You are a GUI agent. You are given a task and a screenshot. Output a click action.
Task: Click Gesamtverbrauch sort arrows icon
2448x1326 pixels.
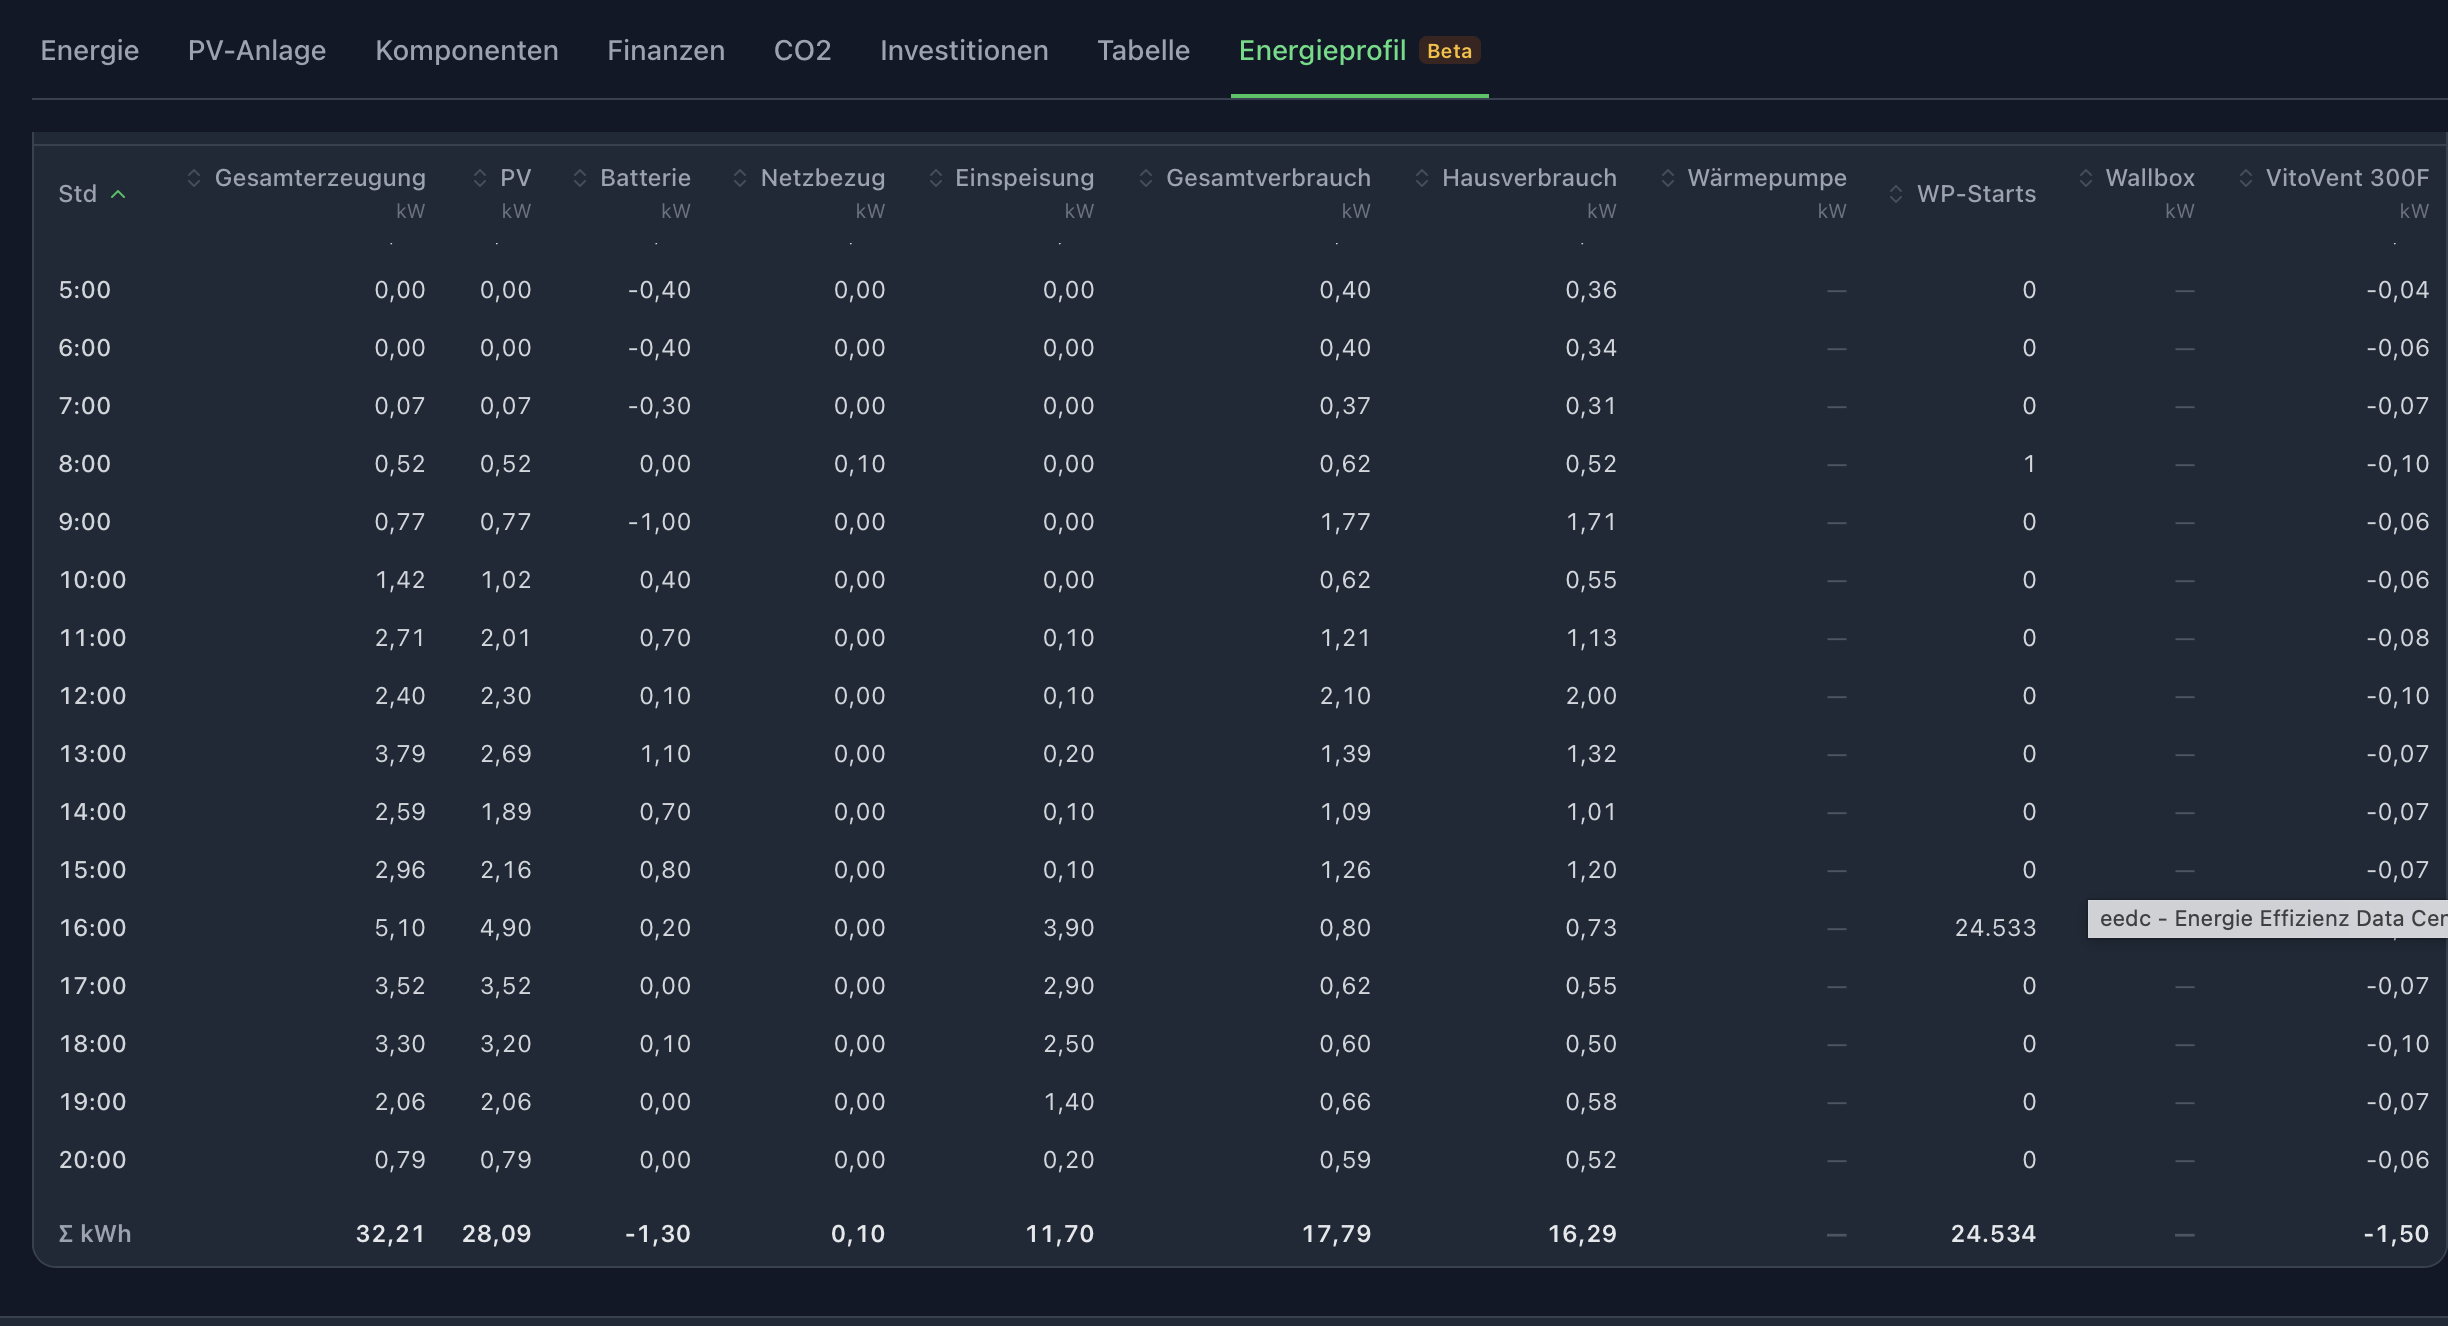pyautogui.click(x=1146, y=178)
